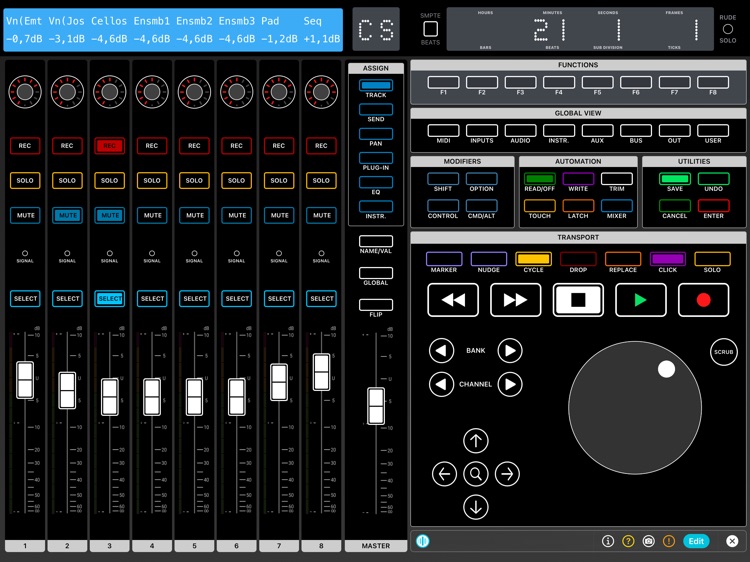Arm recording on channel 3

(110, 145)
